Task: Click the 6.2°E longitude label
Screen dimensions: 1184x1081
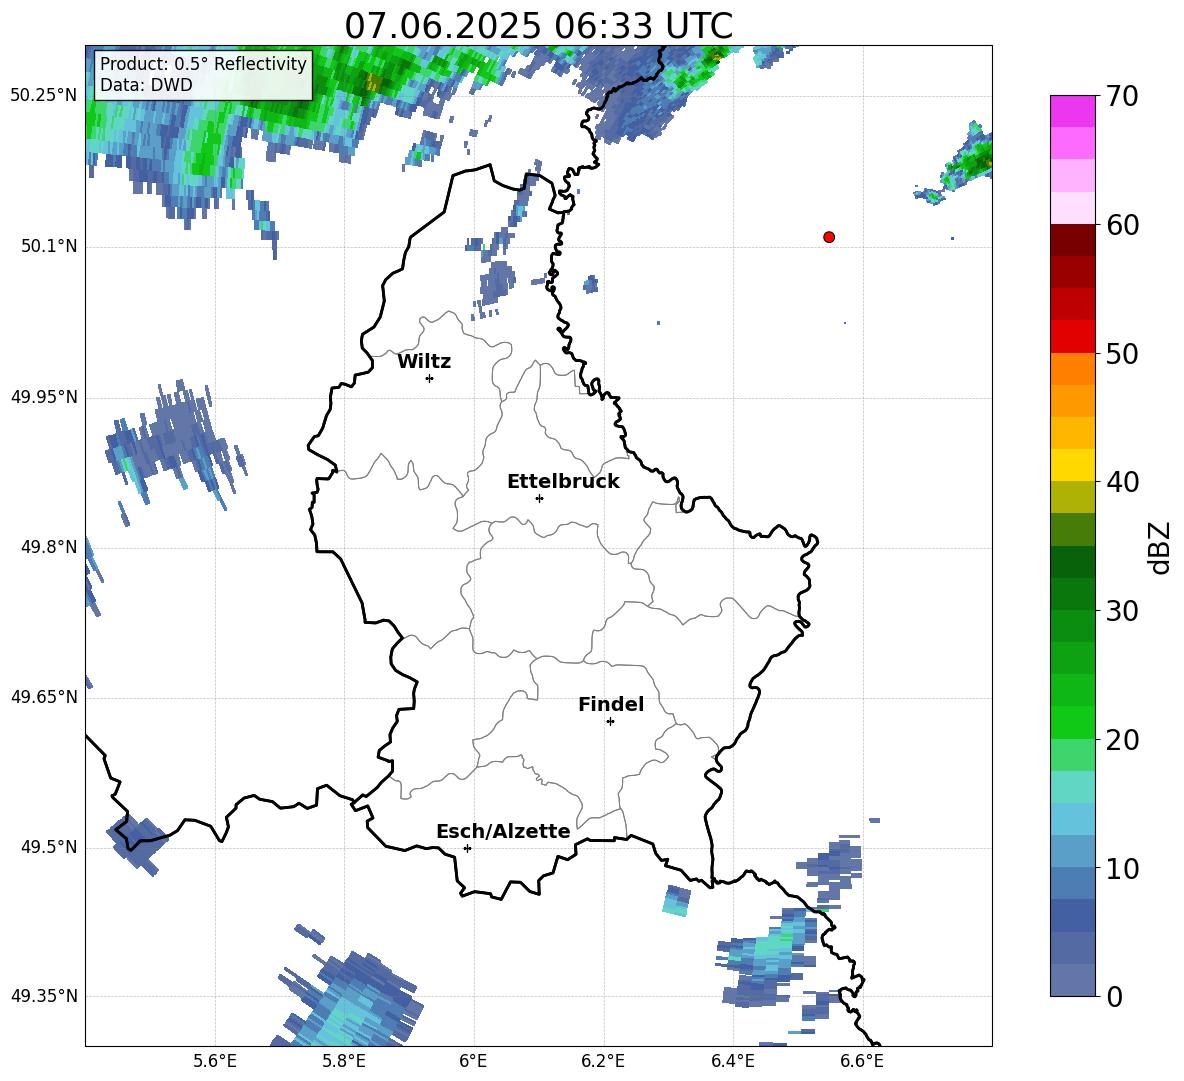Action: [603, 1061]
